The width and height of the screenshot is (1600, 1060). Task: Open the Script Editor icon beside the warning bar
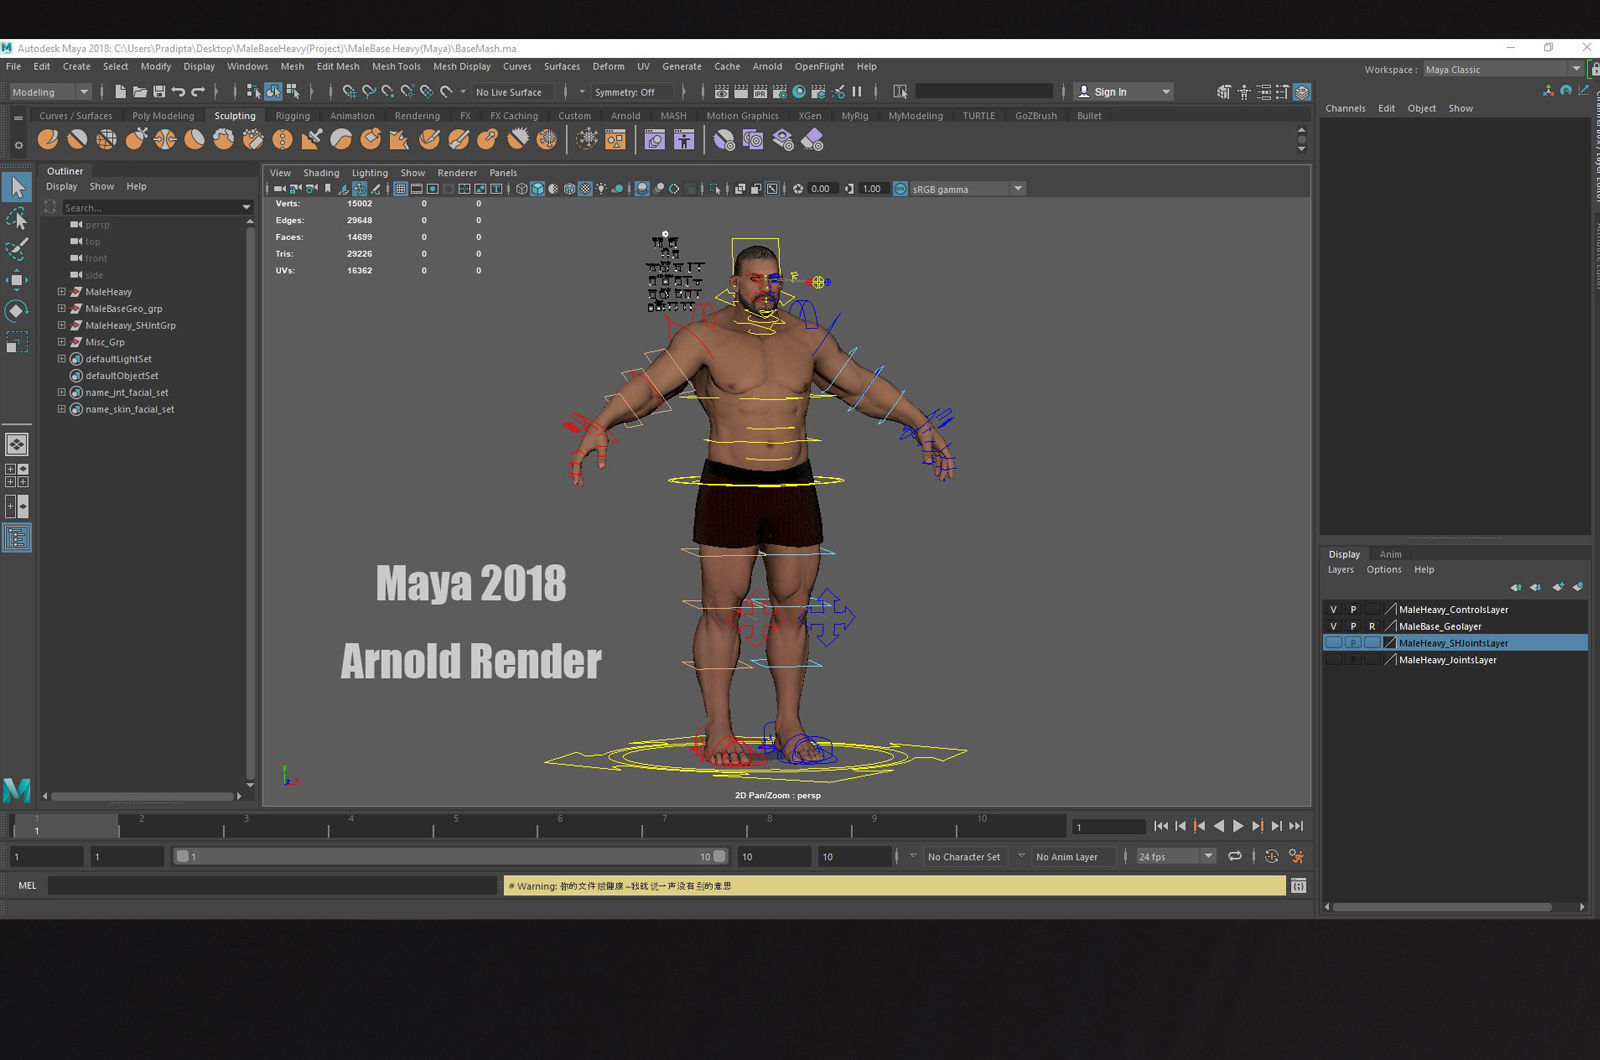pos(1298,886)
